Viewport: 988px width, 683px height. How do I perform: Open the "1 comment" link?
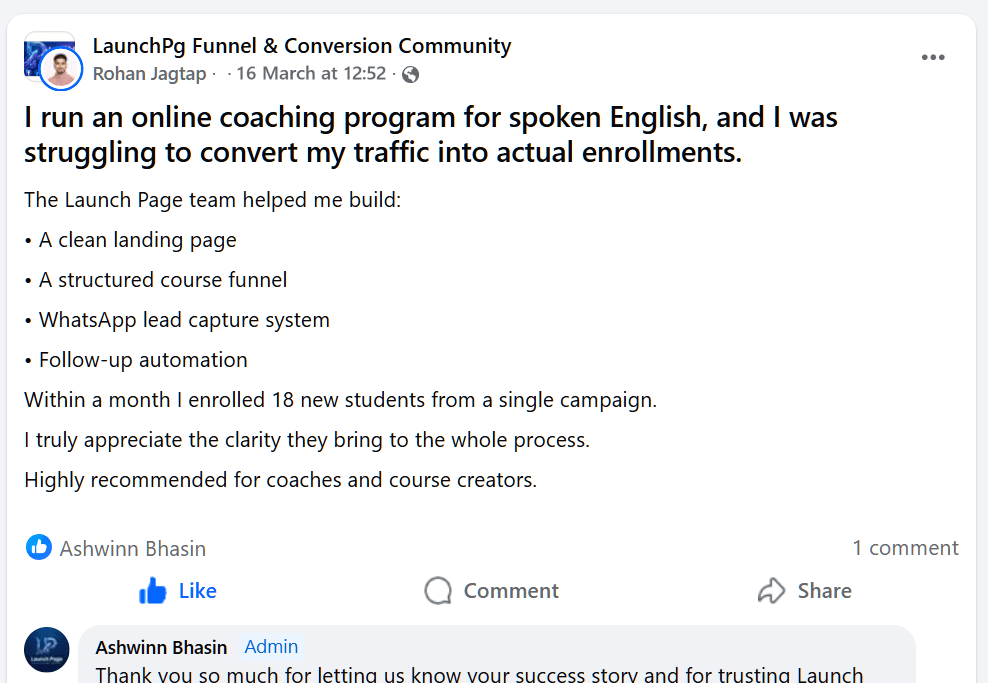tap(905, 547)
